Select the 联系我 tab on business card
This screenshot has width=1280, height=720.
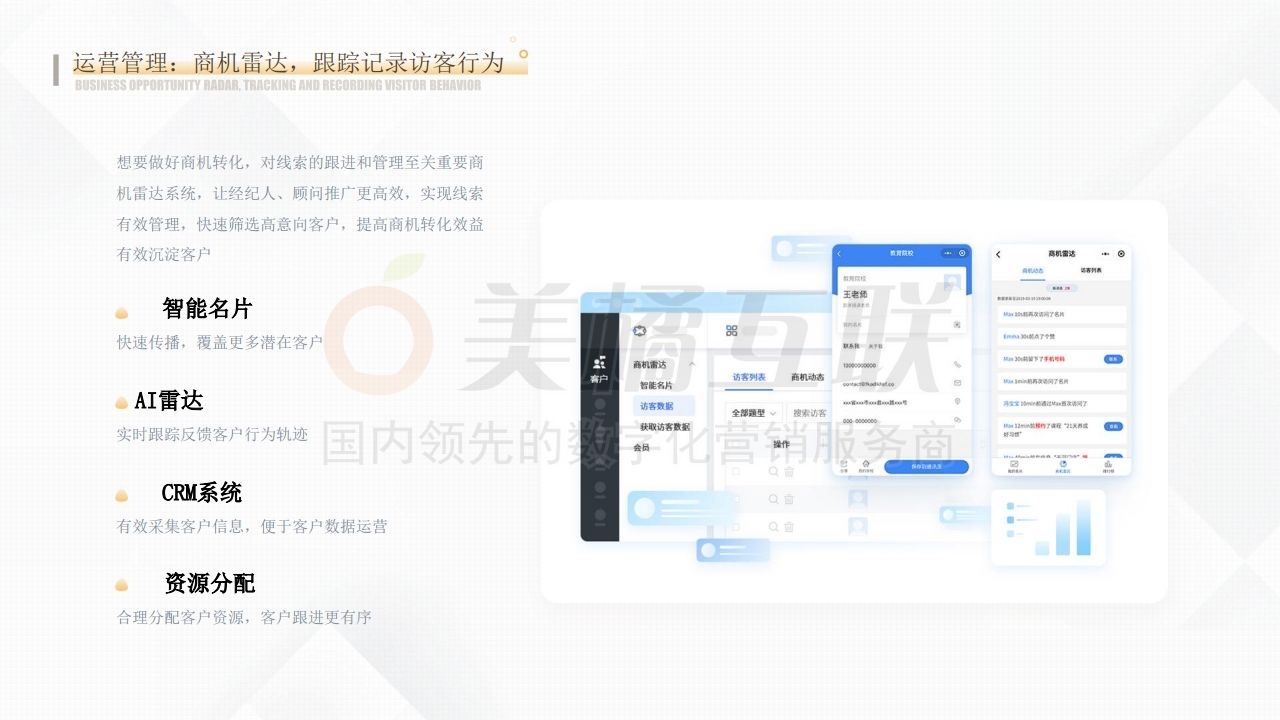851,346
